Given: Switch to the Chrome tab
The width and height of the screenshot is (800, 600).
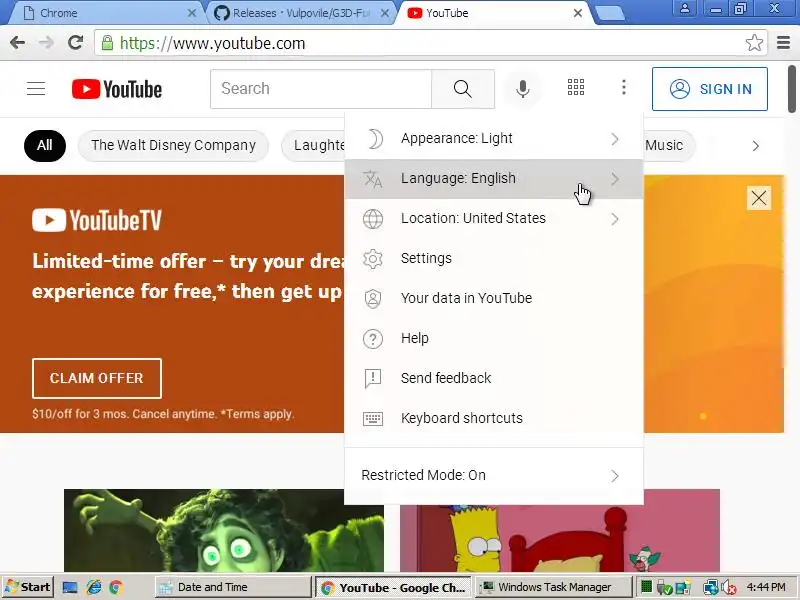Looking at the screenshot, I should (x=106, y=13).
